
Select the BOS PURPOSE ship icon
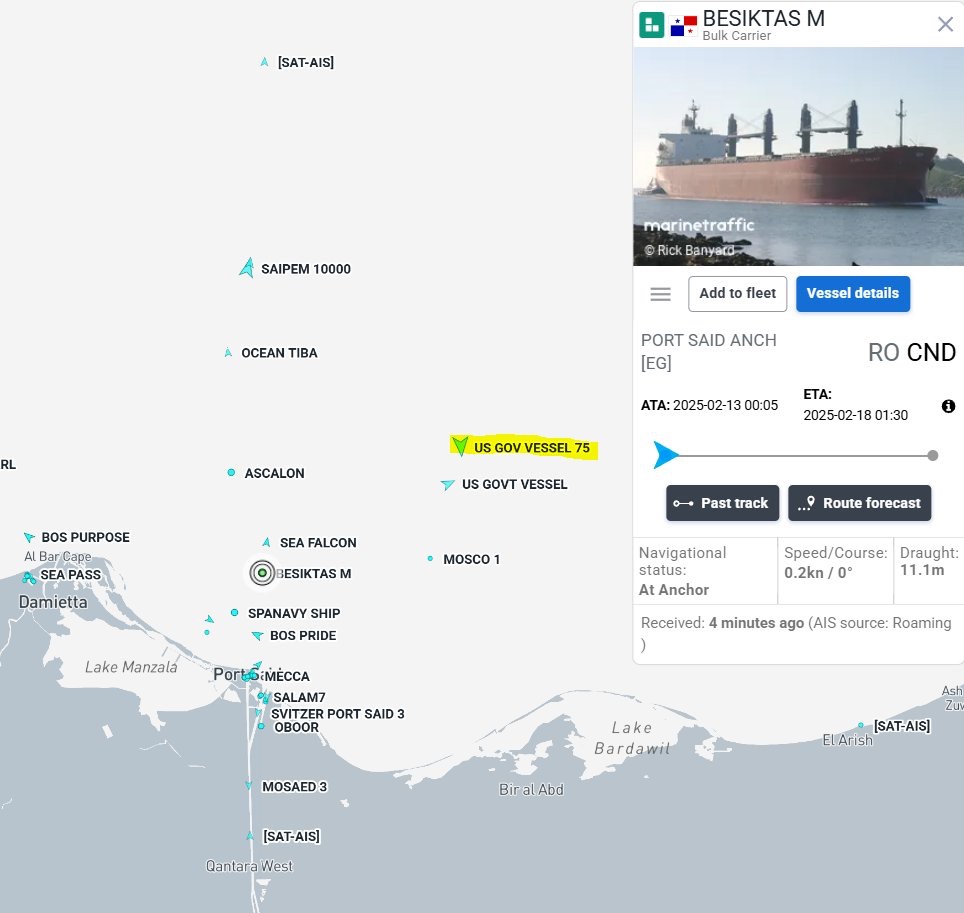29,538
